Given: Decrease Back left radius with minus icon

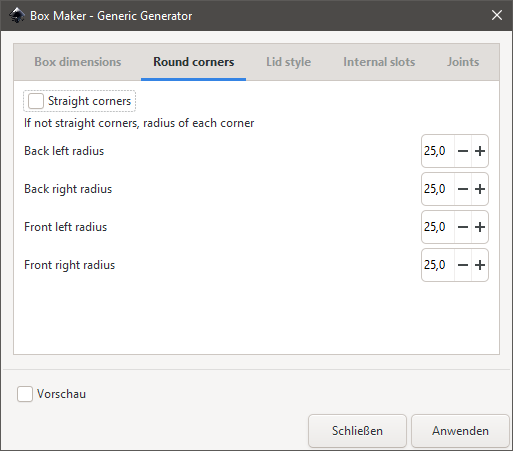Looking at the screenshot, I should [463, 151].
